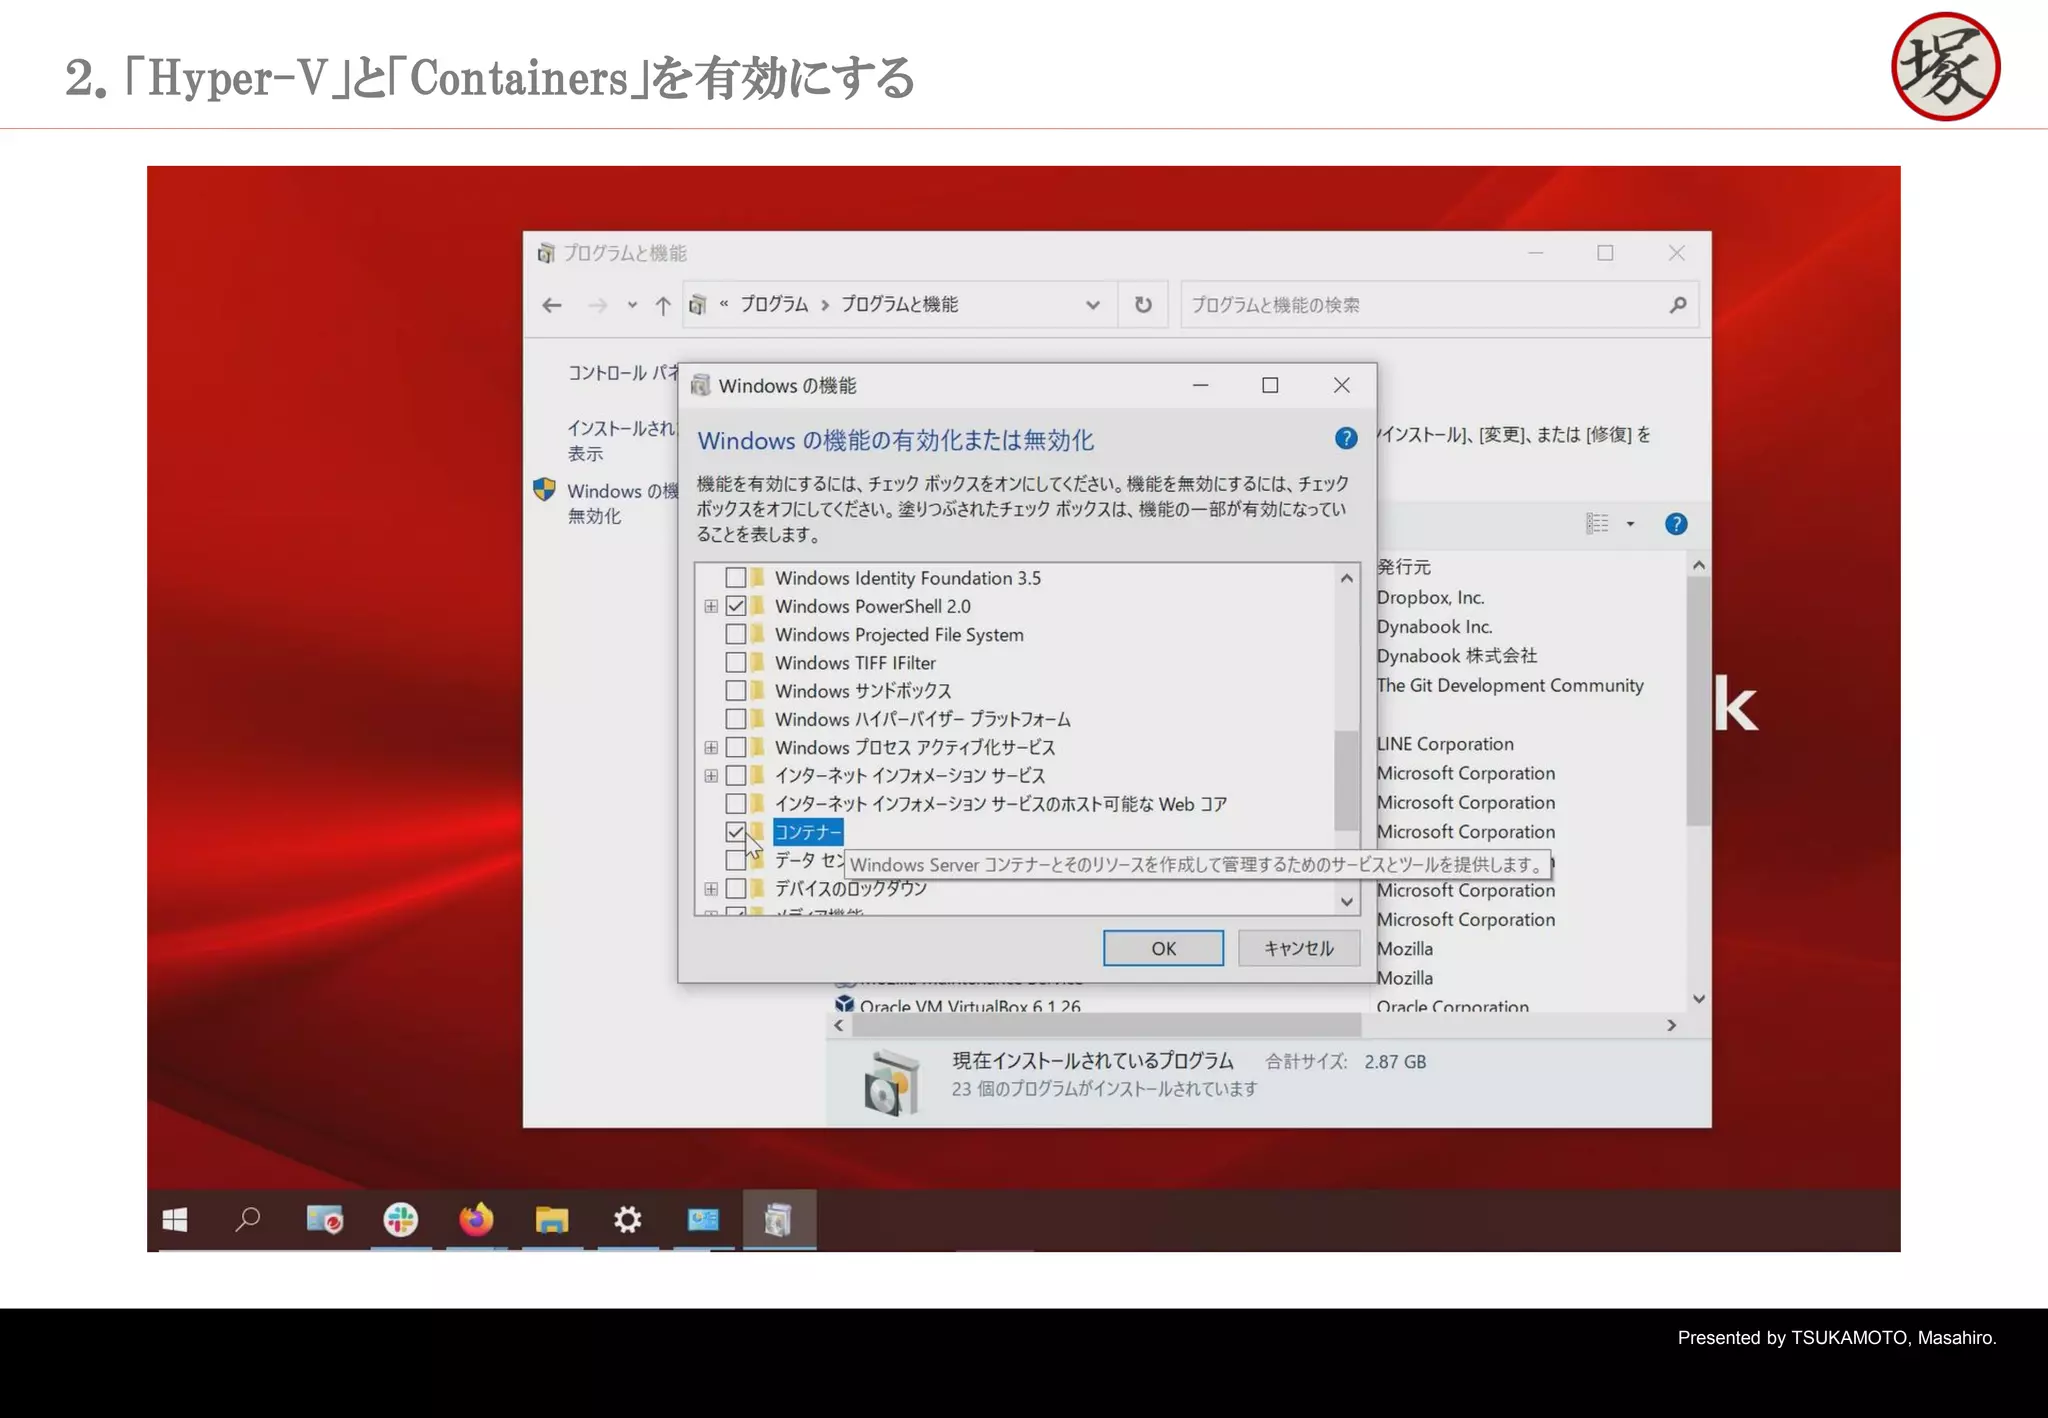Toggle Windows Identity Foundation 3.5 checkbox
The image size is (2048, 1418).
pos(736,578)
